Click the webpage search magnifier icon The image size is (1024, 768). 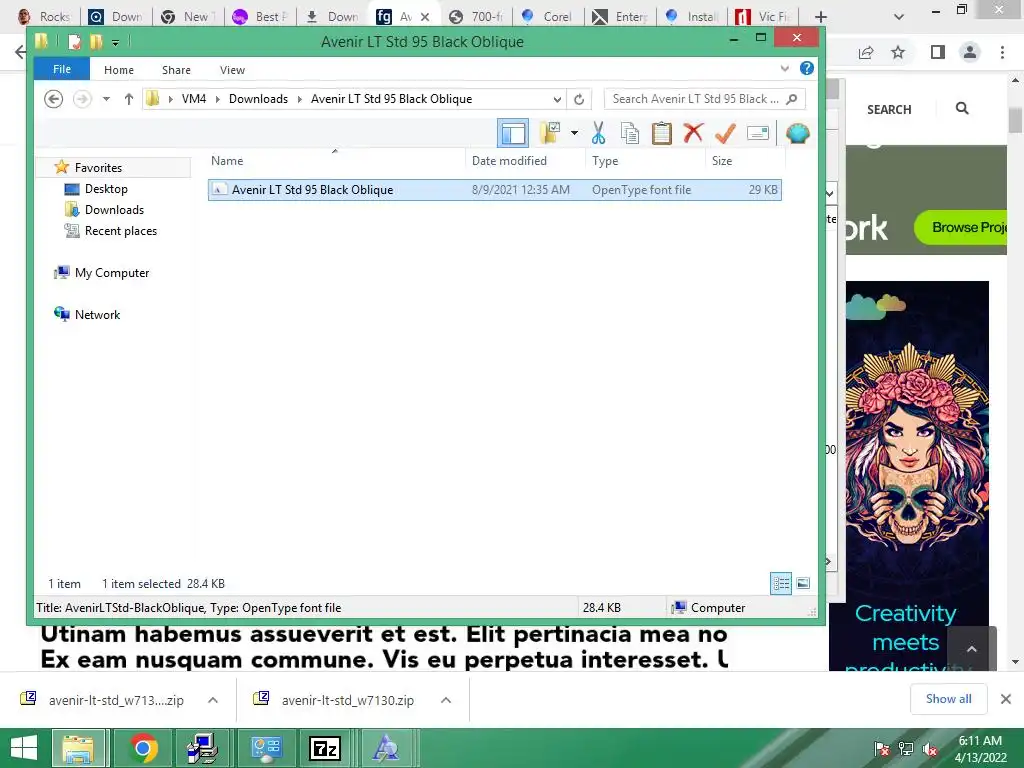pos(962,108)
